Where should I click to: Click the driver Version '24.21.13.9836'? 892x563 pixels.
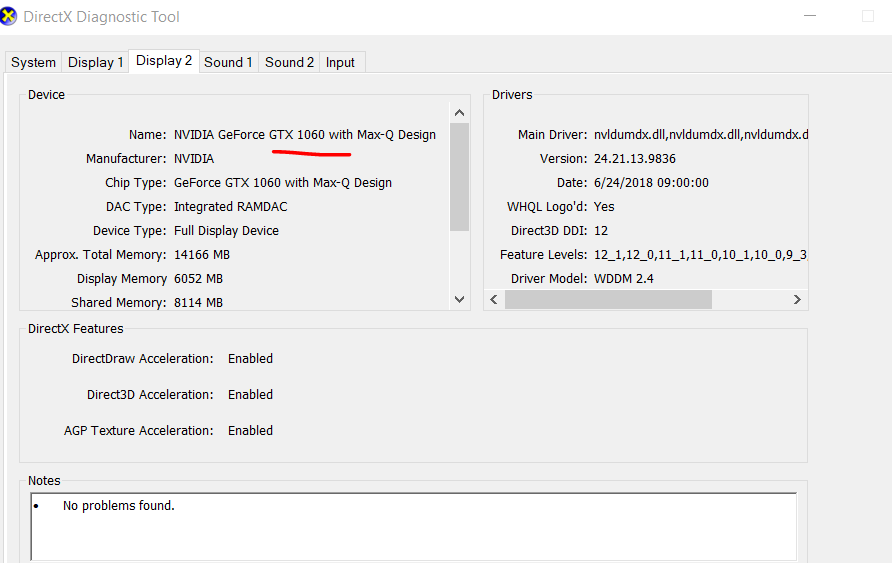pos(635,159)
